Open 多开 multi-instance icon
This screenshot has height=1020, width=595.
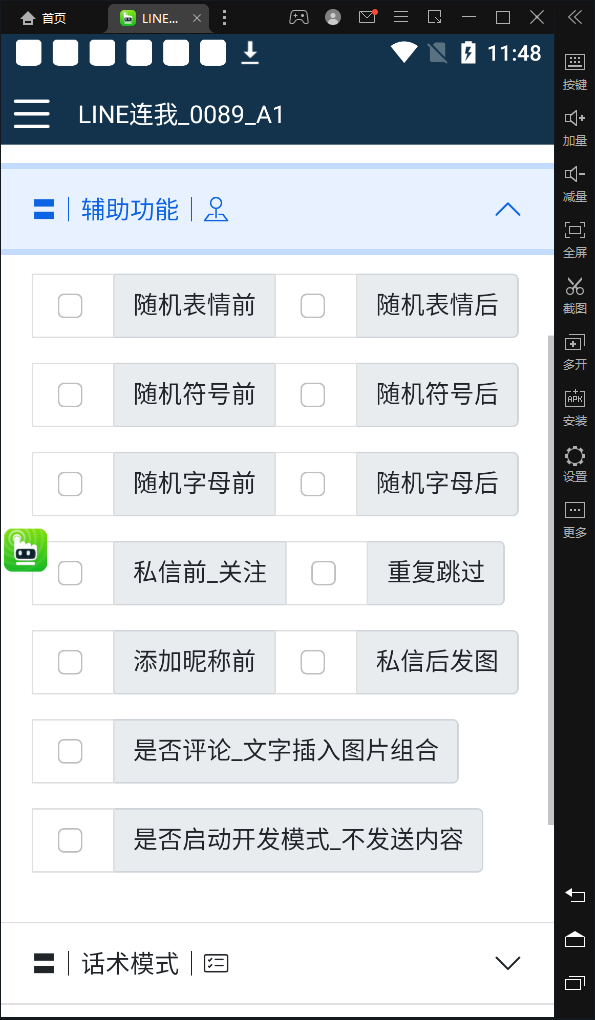coord(575,351)
